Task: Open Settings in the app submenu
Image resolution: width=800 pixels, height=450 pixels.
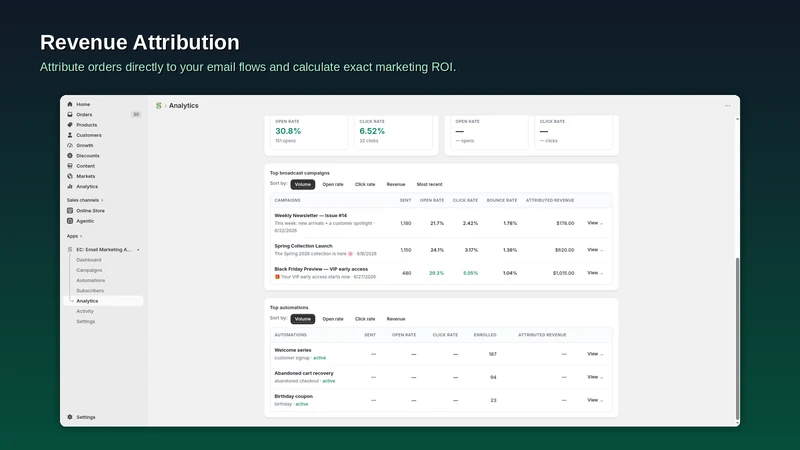Action: tap(86, 321)
